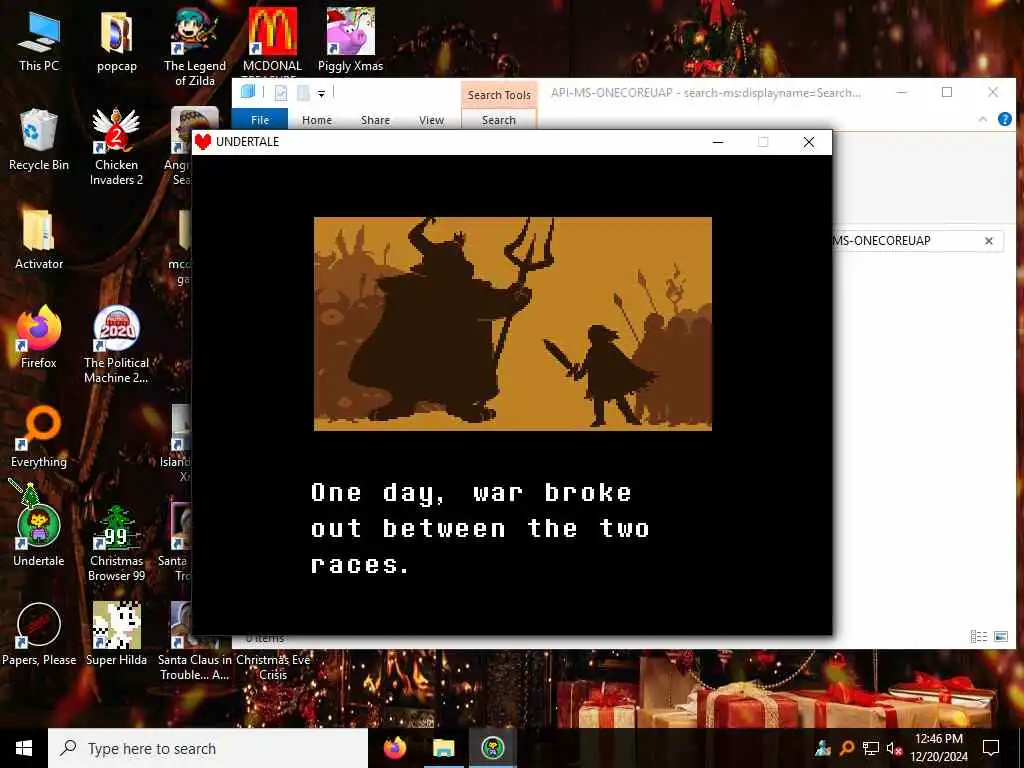This screenshot has height=768, width=1024.
Task: Open network status tray icon
Action: 870,748
